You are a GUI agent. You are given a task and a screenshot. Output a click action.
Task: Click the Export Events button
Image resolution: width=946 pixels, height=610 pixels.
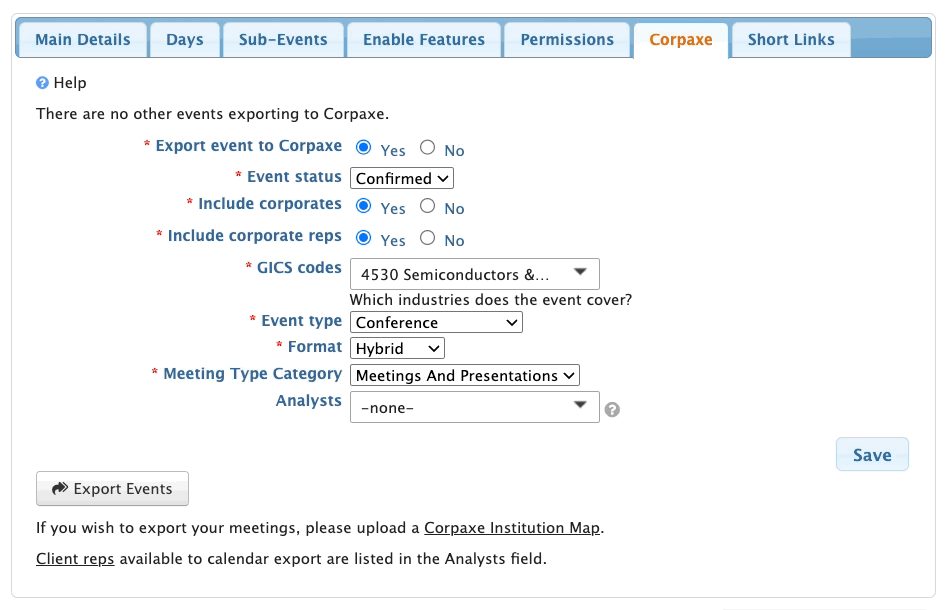(112, 489)
